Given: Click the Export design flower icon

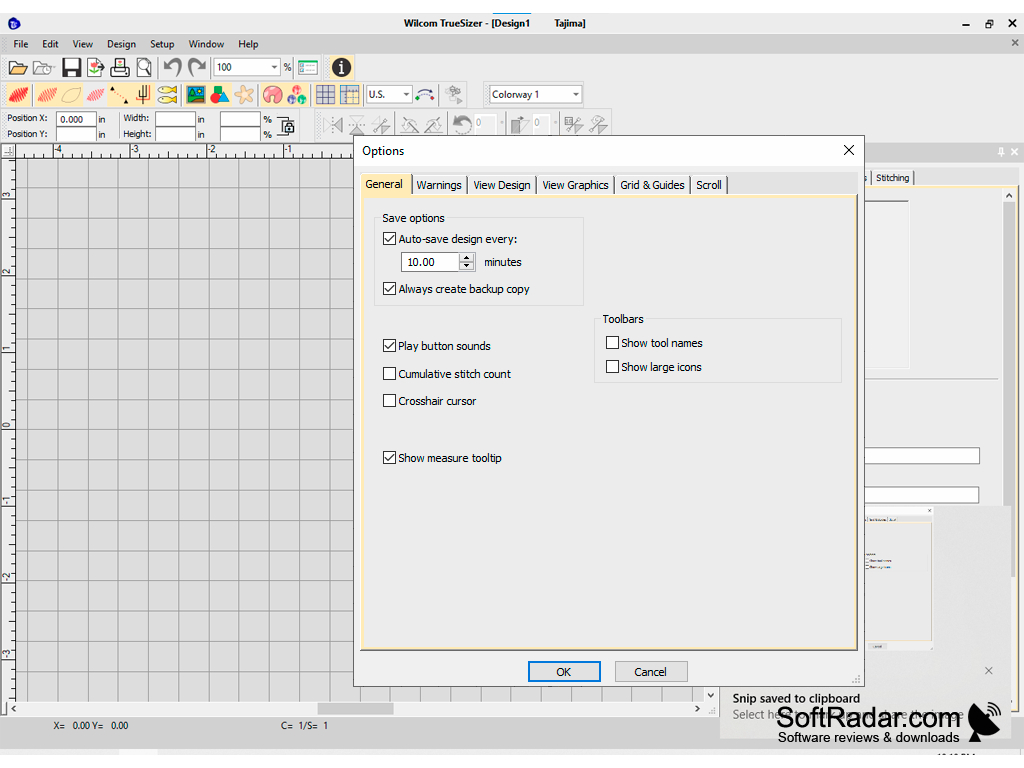Looking at the screenshot, I should tap(95, 67).
